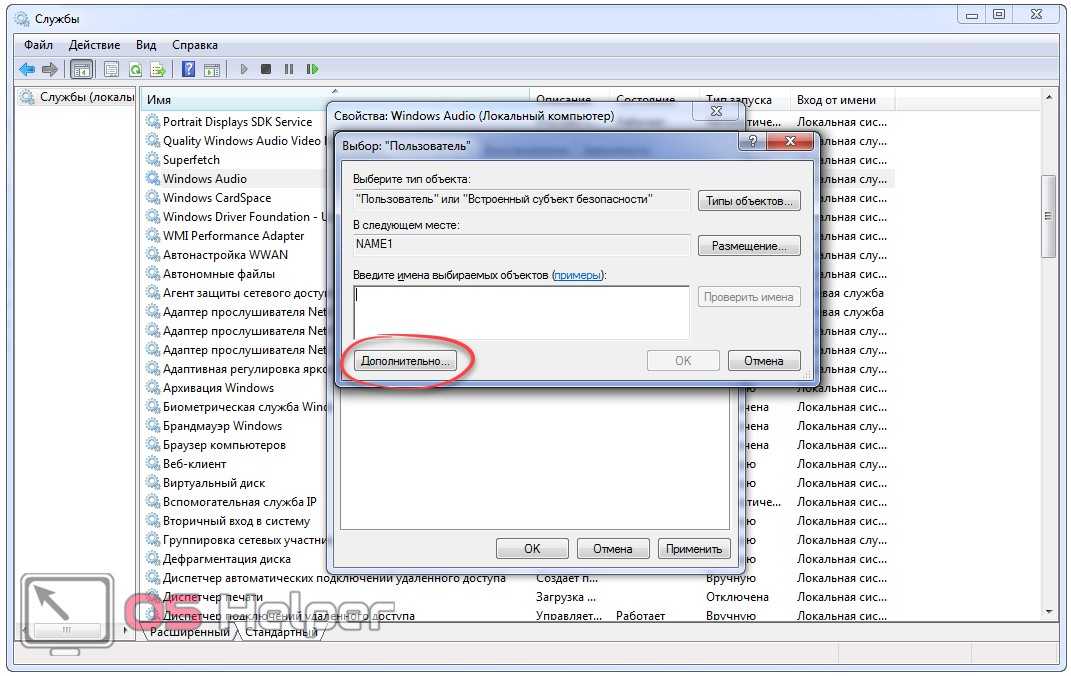1071x676 pixels.
Task: Sort by the Тип запуска column header
Action: [x=745, y=100]
